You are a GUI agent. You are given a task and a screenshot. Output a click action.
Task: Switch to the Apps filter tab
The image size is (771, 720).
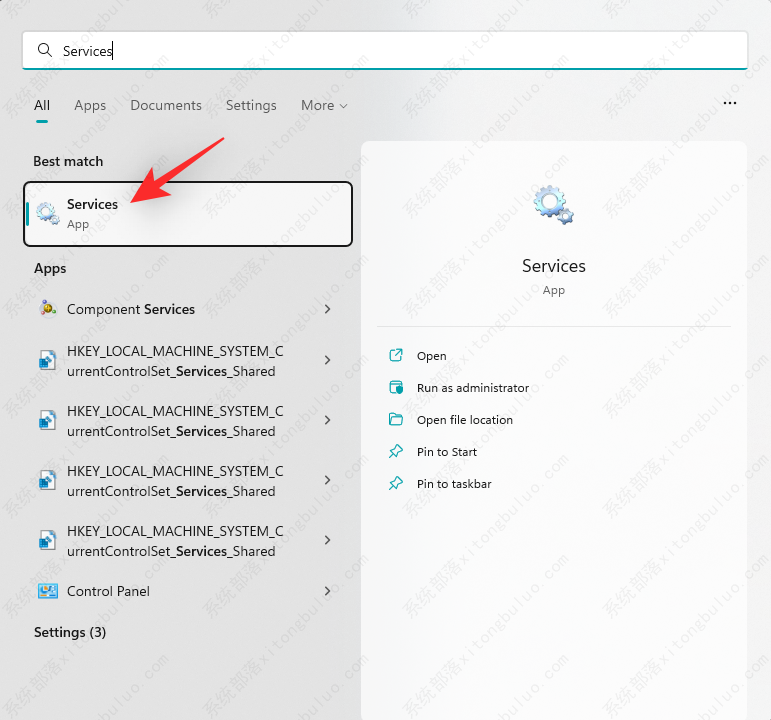pos(90,105)
